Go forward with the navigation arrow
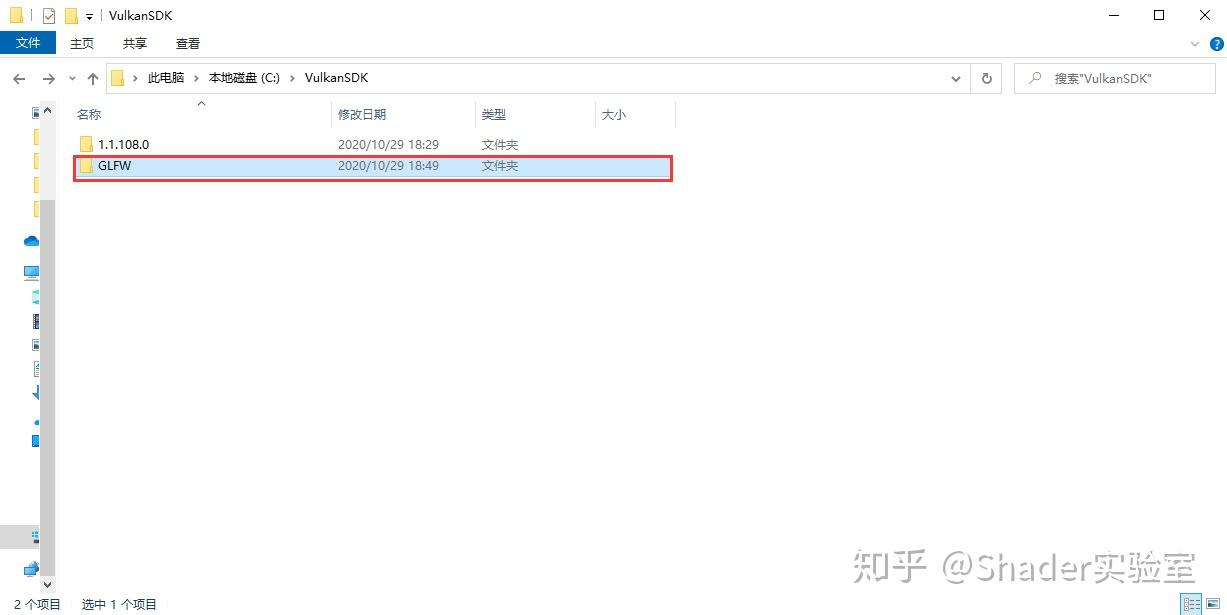1227x615 pixels. (x=48, y=78)
